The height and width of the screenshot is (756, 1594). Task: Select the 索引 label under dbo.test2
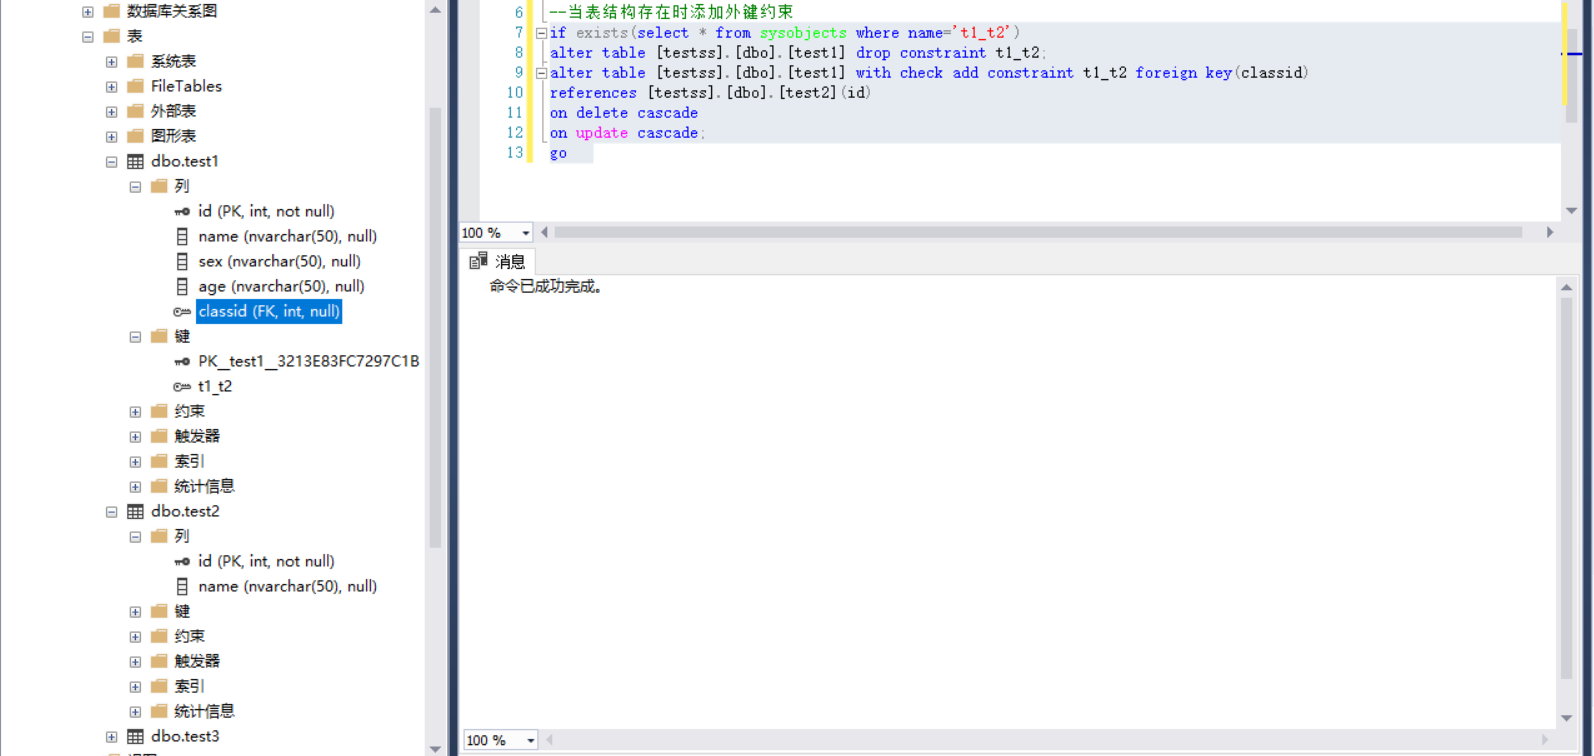pos(189,686)
